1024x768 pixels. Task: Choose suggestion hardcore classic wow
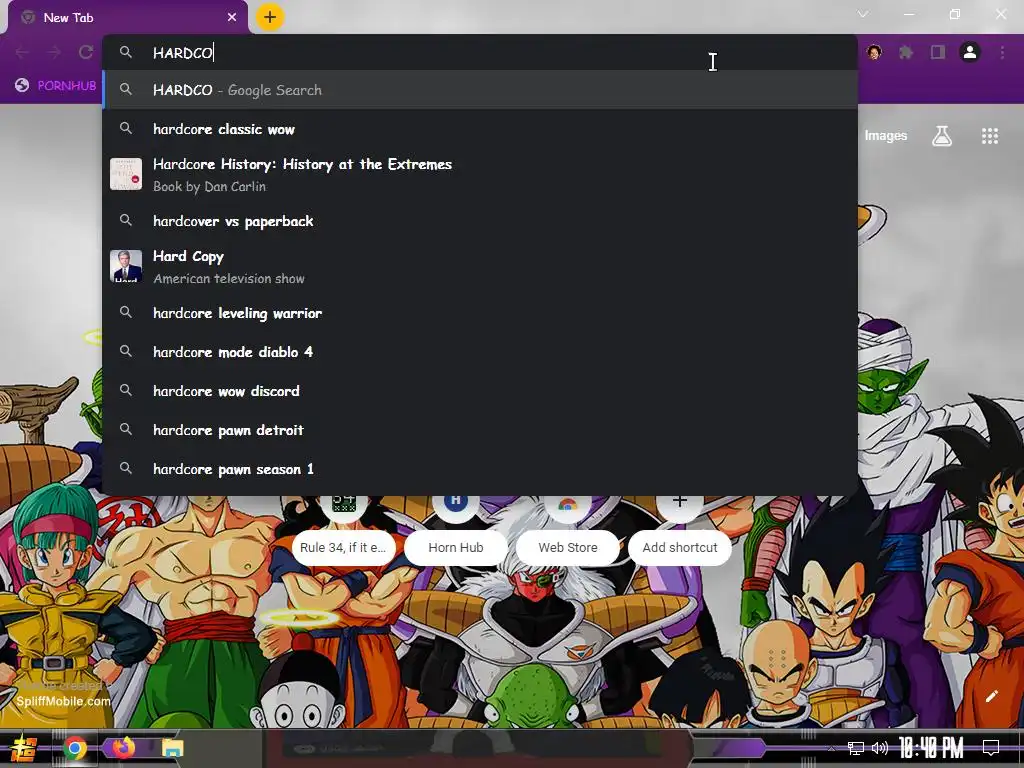tap(479, 129)
